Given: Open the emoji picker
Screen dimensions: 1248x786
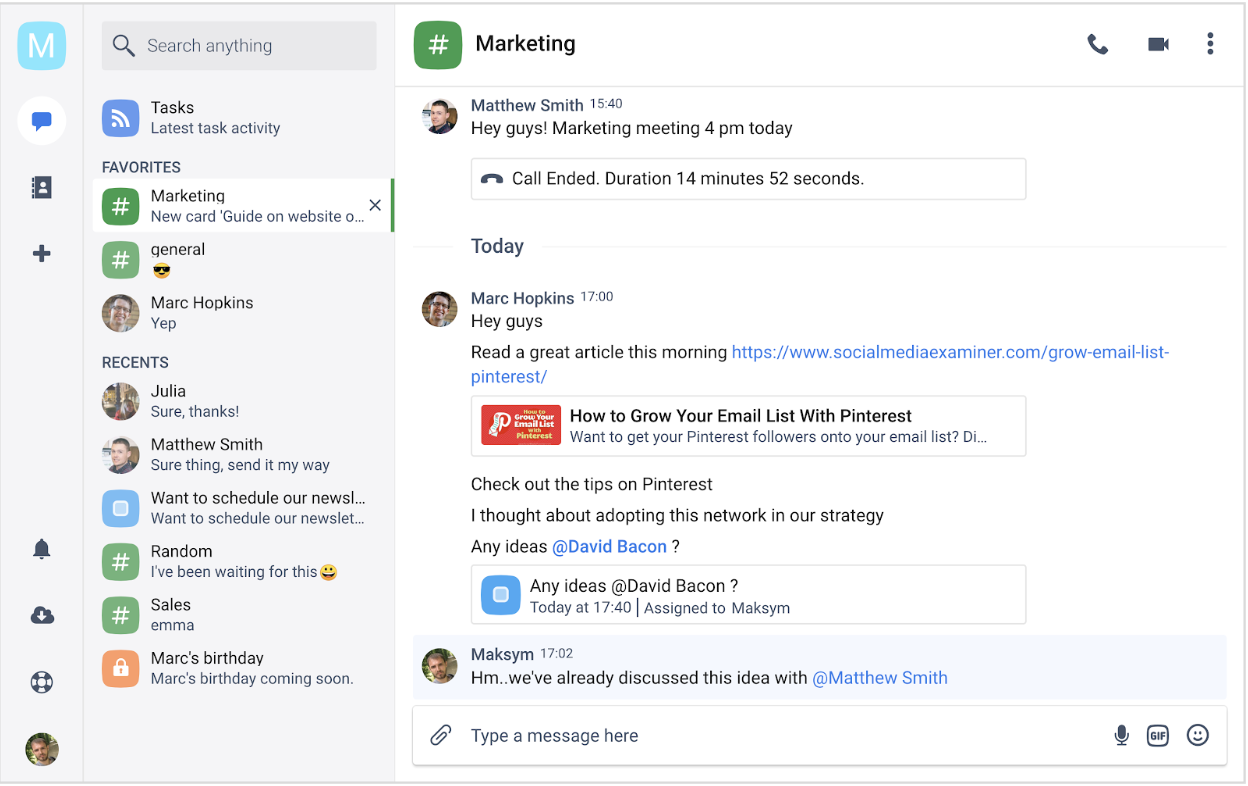Looking at the screenshot, I should (1197, 736).
